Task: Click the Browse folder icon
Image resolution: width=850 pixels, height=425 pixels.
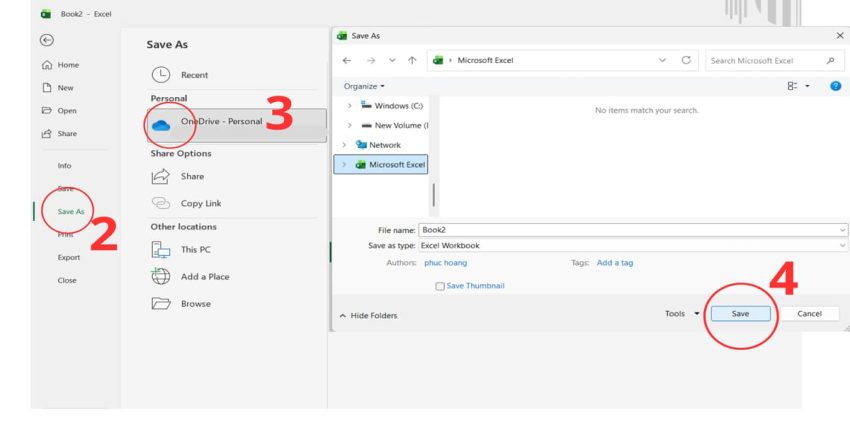Action: [160, 304]
